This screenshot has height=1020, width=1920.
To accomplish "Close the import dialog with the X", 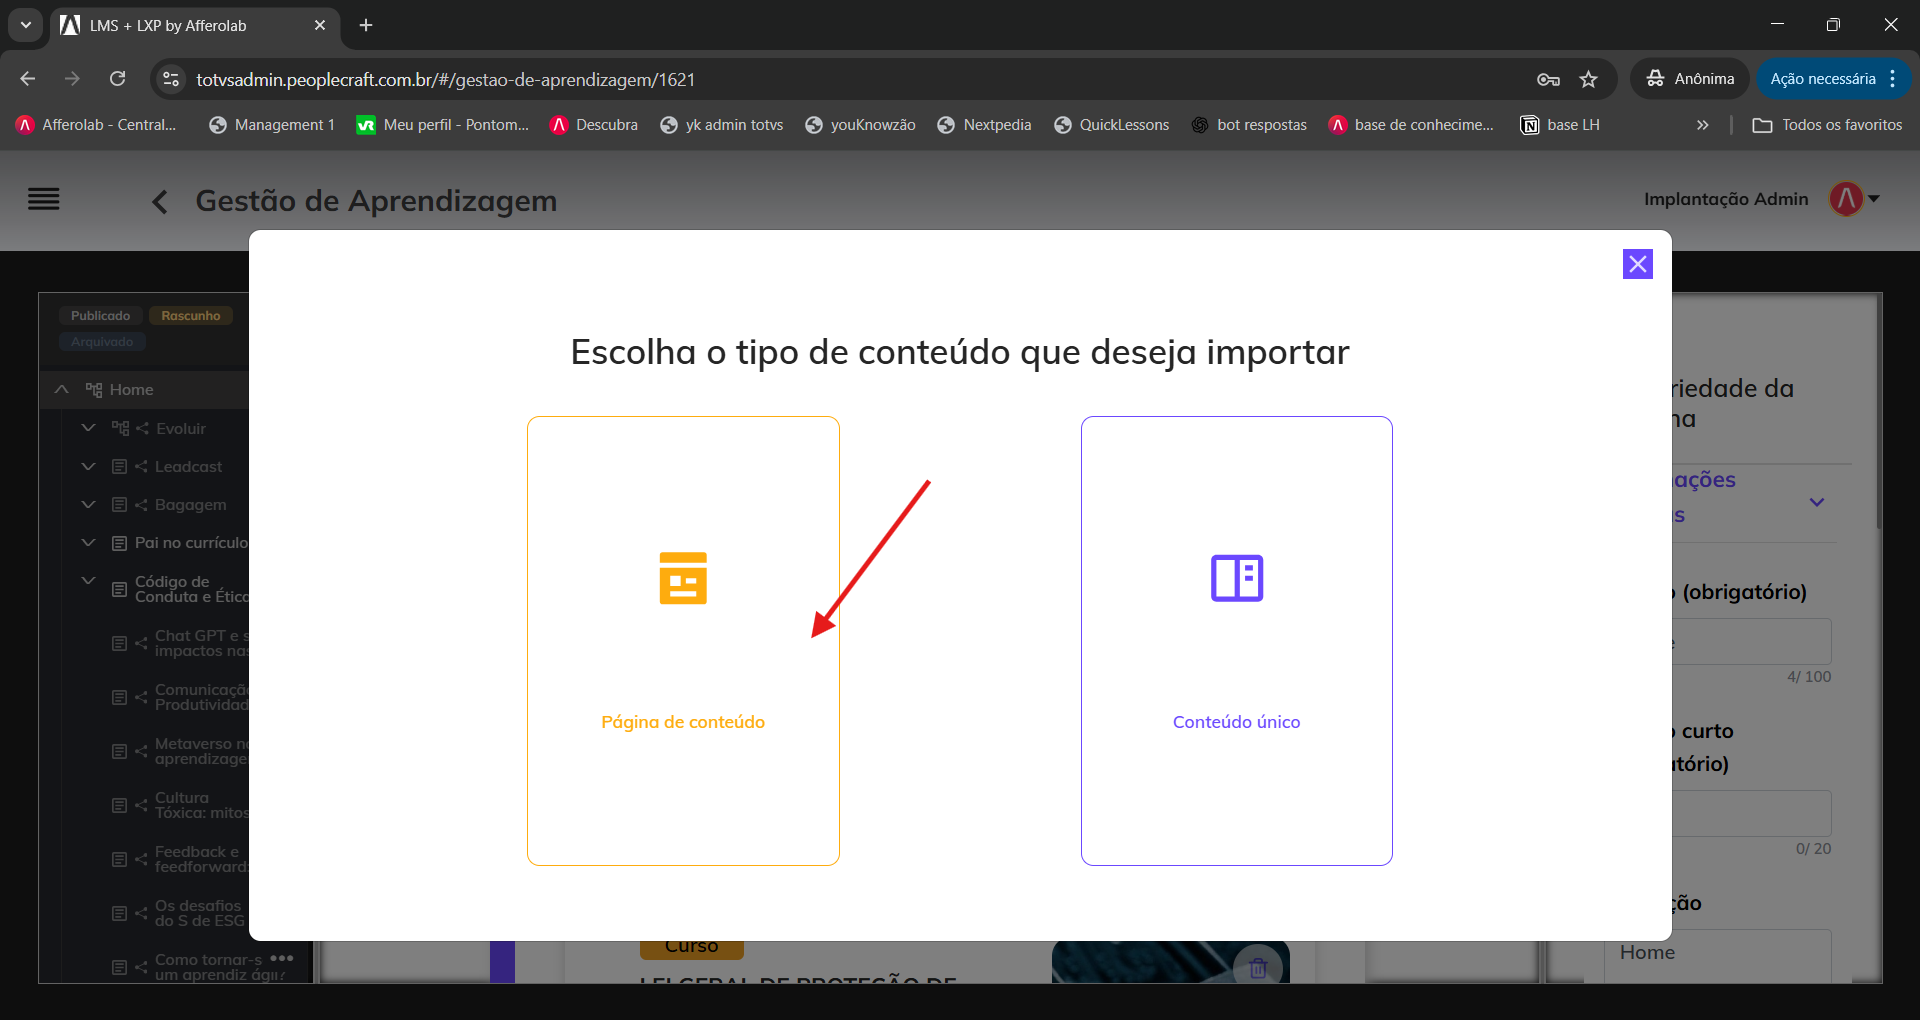I will [1638, 263].
